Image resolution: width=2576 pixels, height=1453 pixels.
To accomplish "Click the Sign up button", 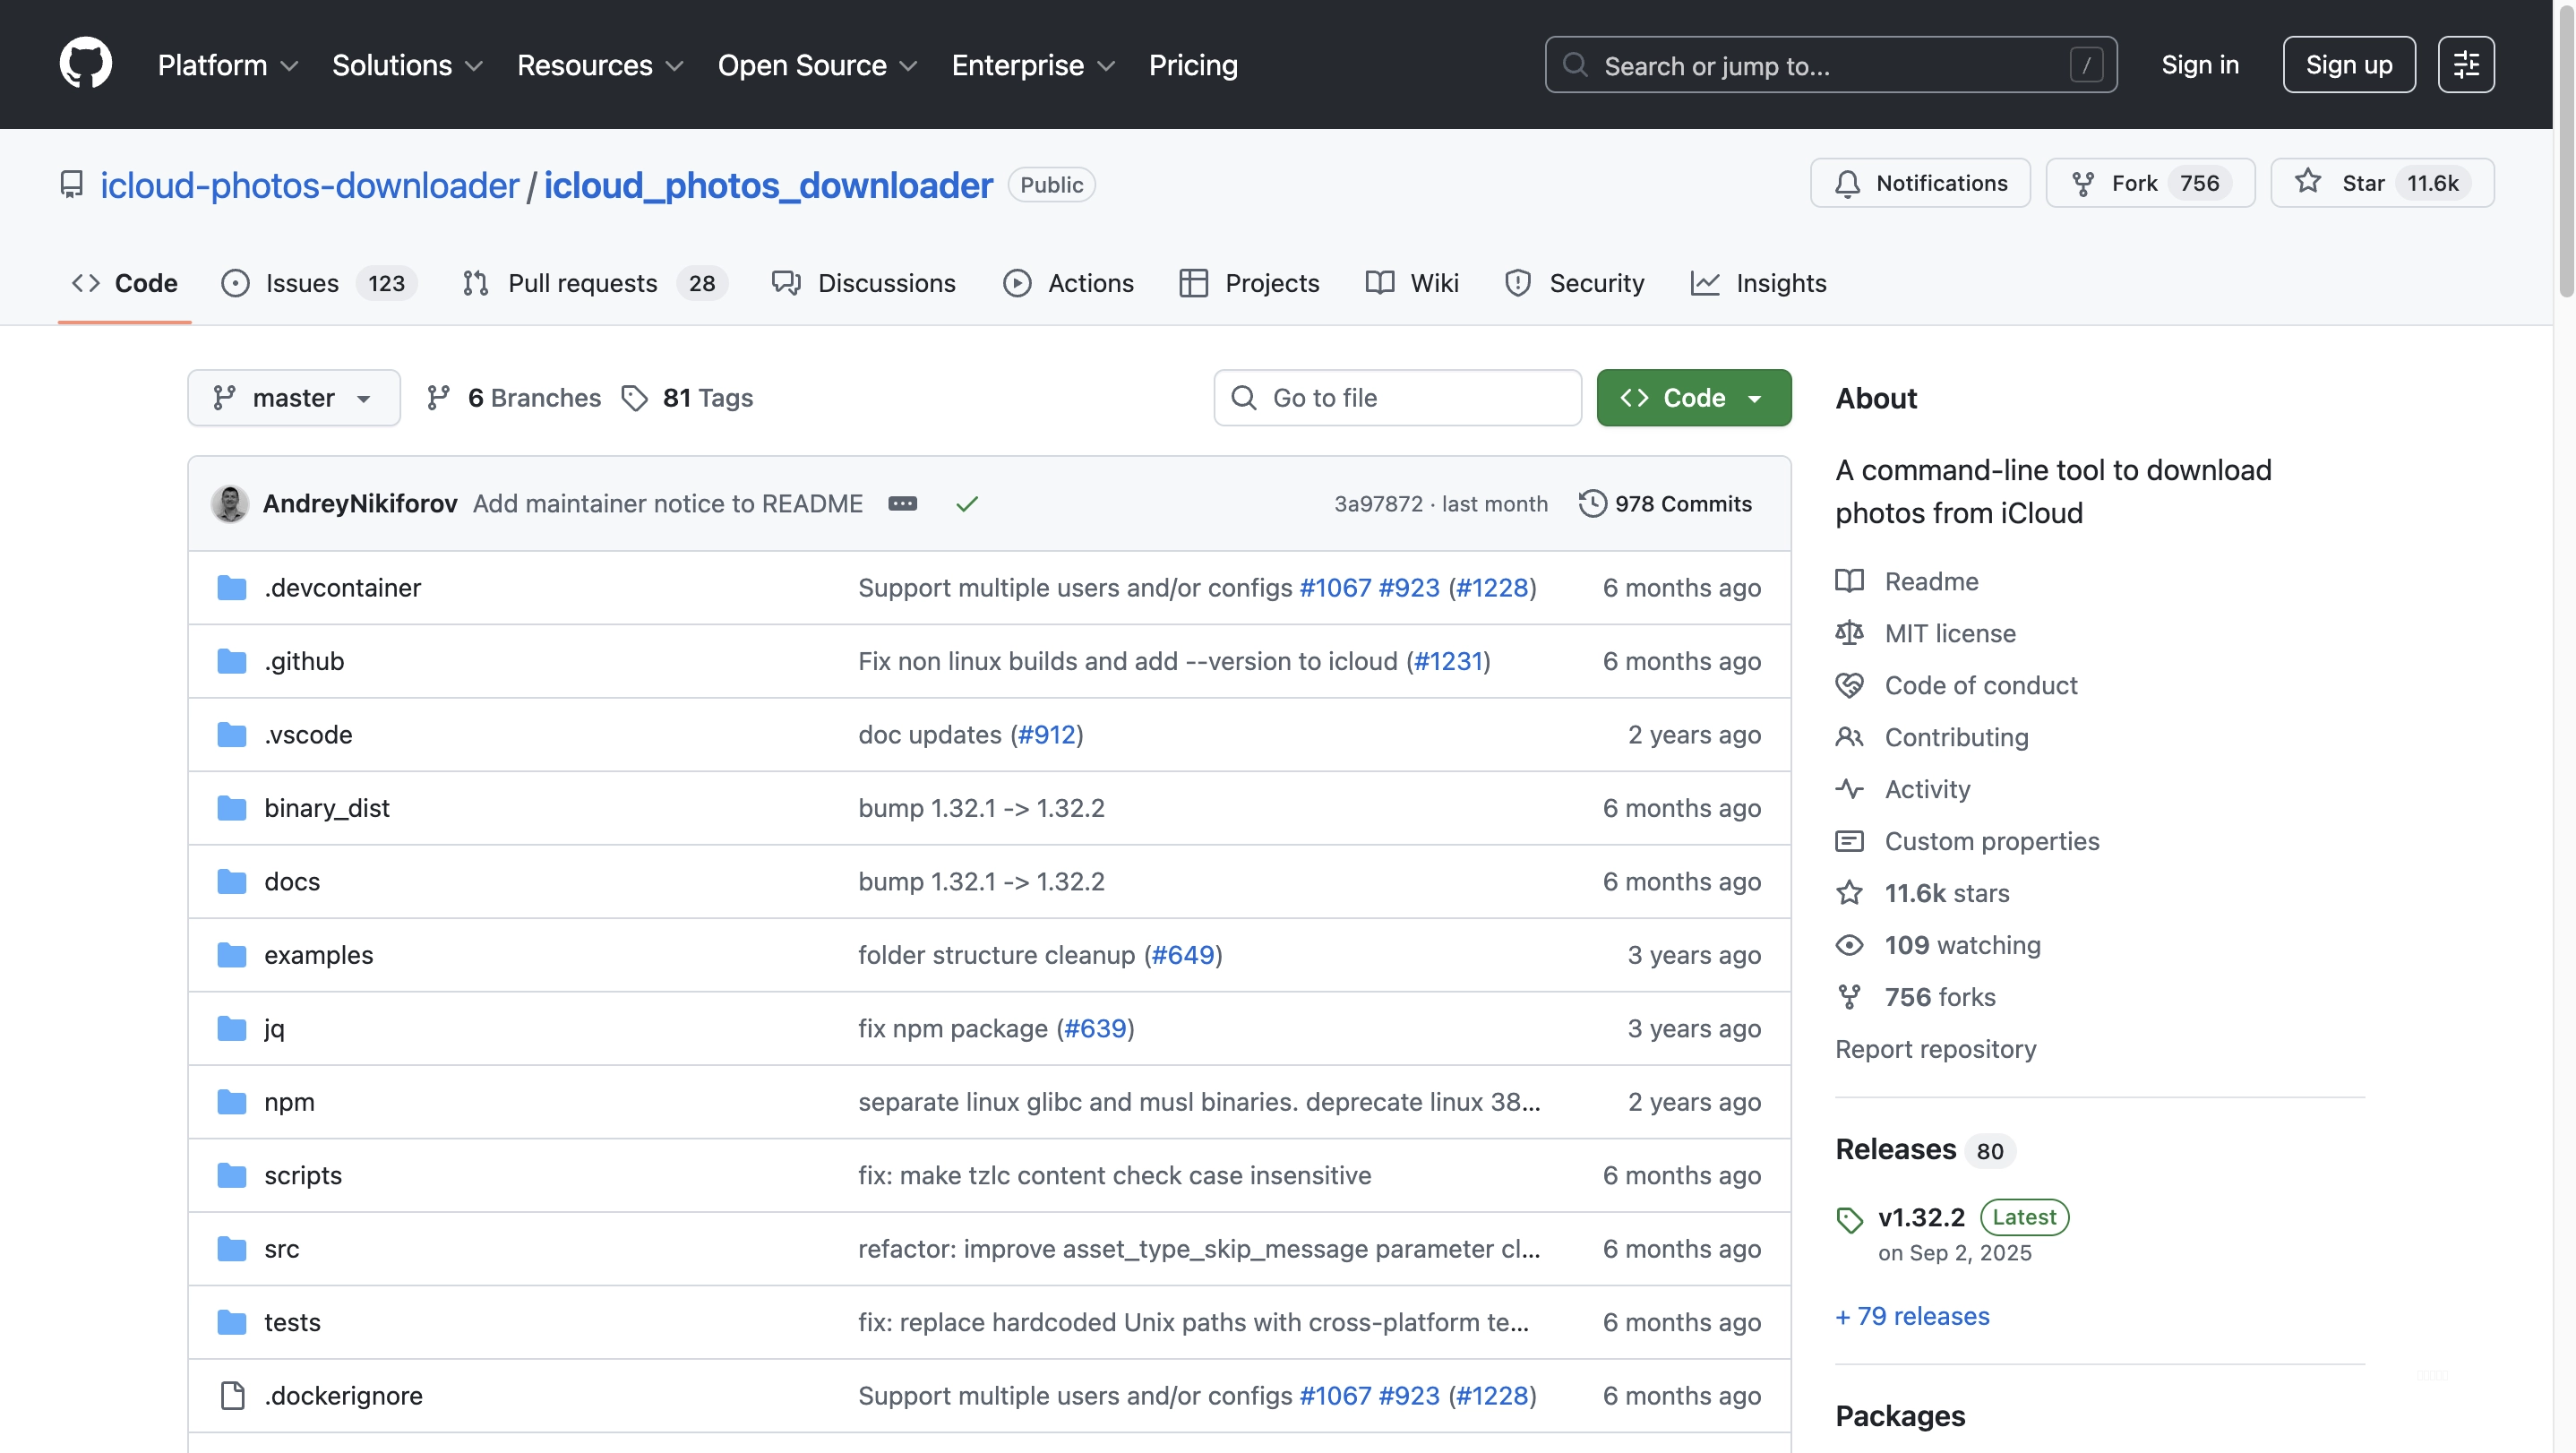I will click(2348, 65).
